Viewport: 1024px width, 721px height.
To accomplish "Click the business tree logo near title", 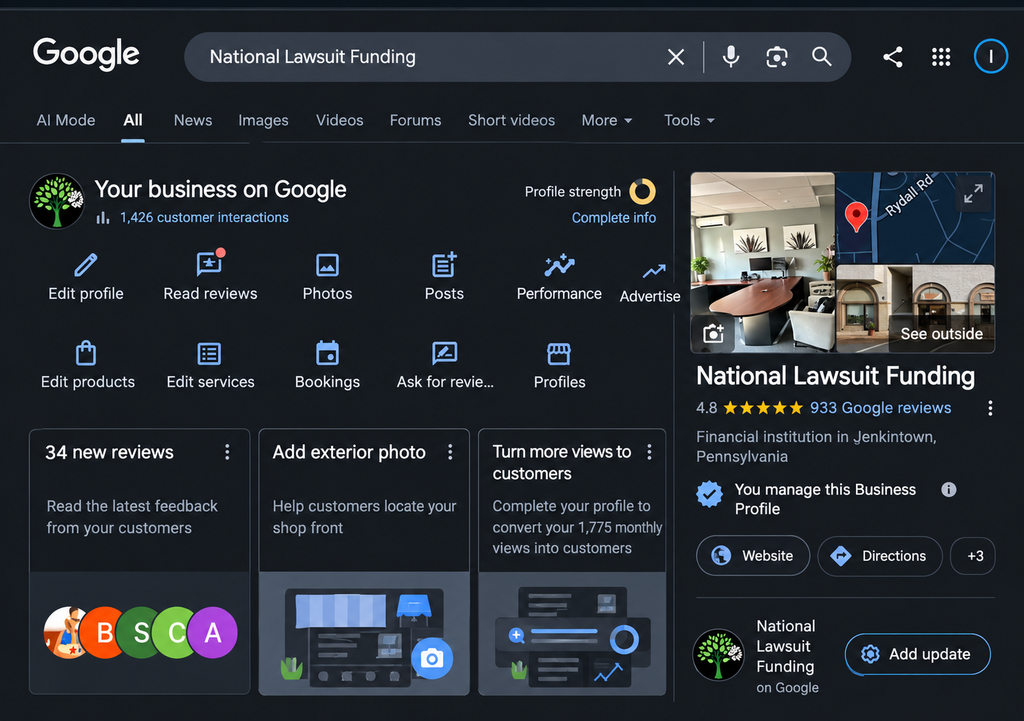I will tap(57, 201).
